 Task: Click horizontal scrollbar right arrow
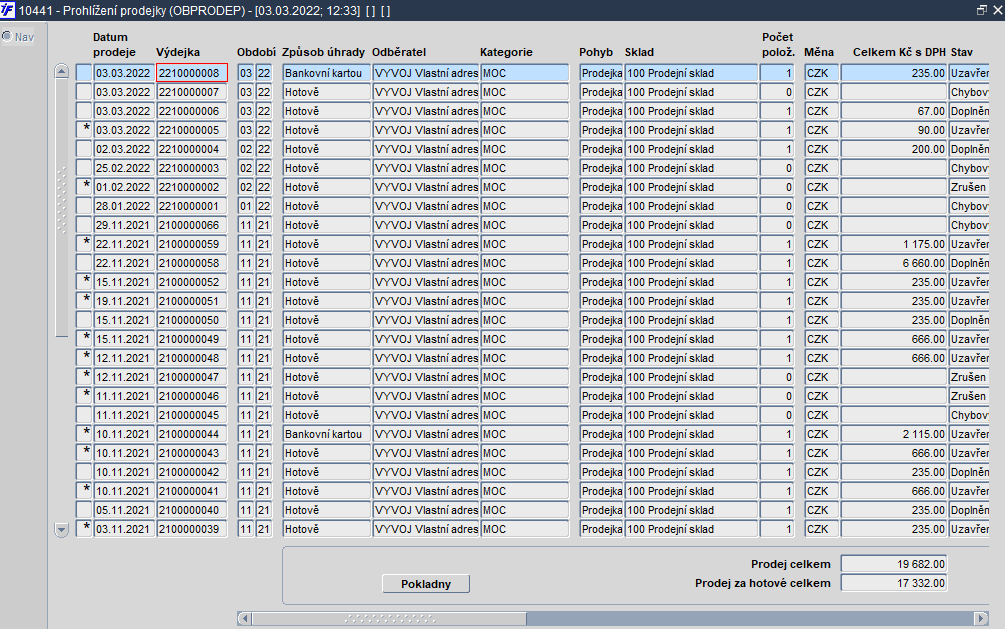(x=981, y=619)
